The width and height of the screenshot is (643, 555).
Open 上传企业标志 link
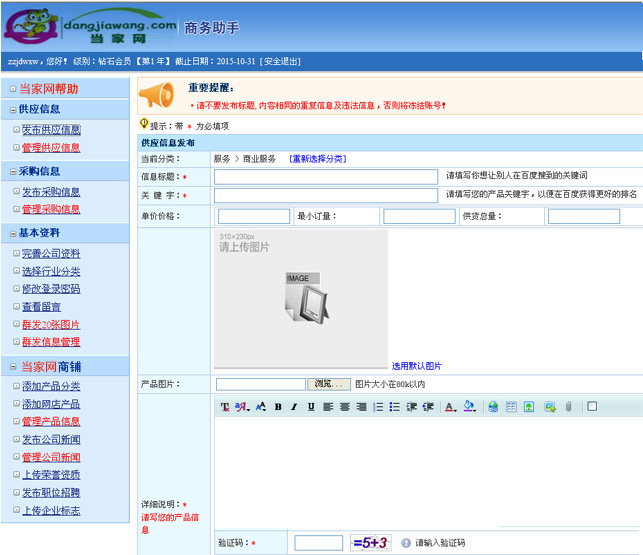coord(51,511)
